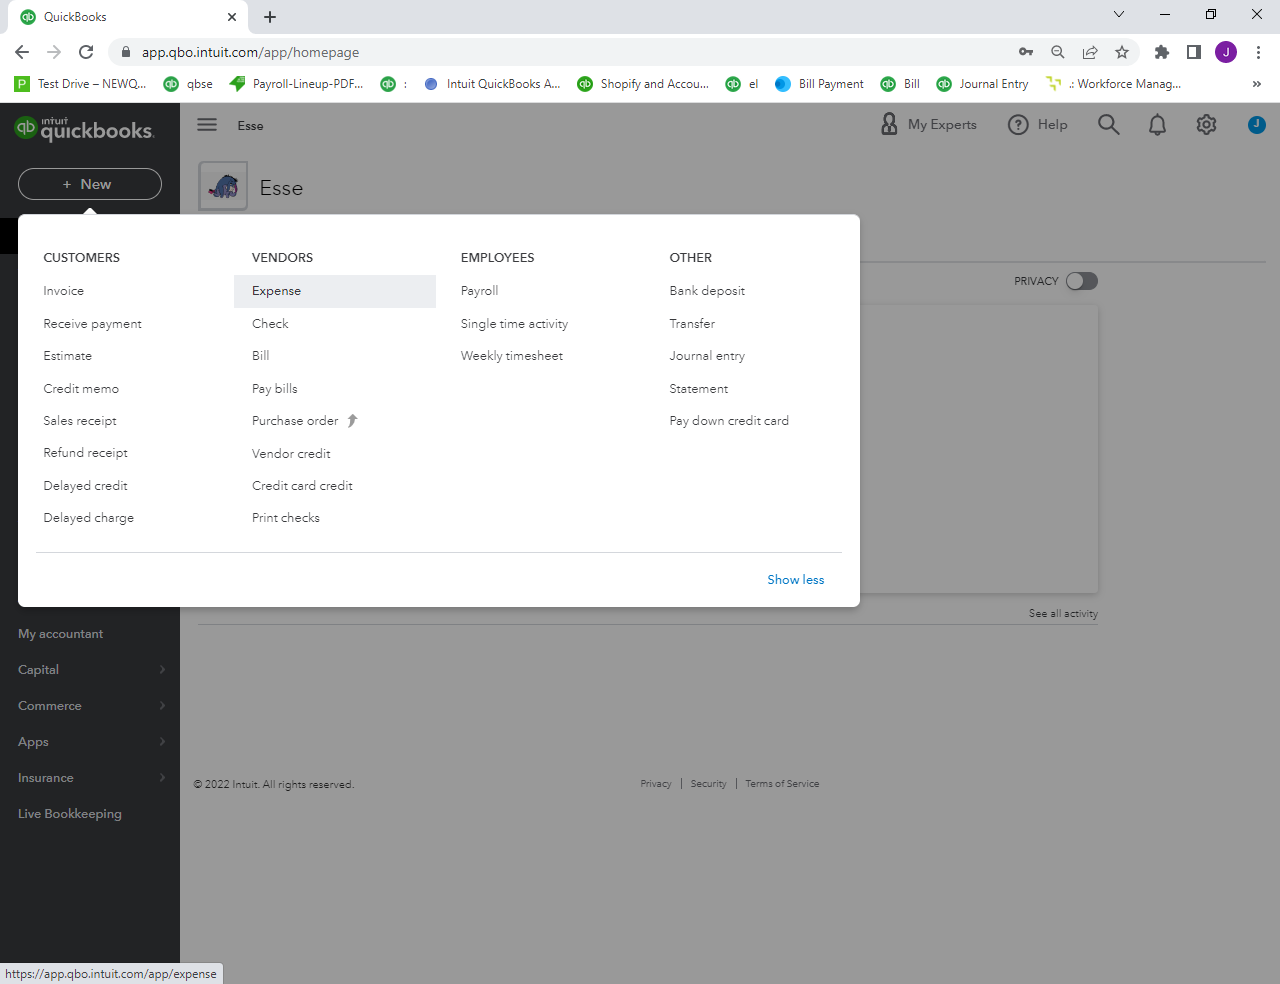1280x984 pixels.
Task: Choose Invoice under Customers
Action: click(64, 291)
